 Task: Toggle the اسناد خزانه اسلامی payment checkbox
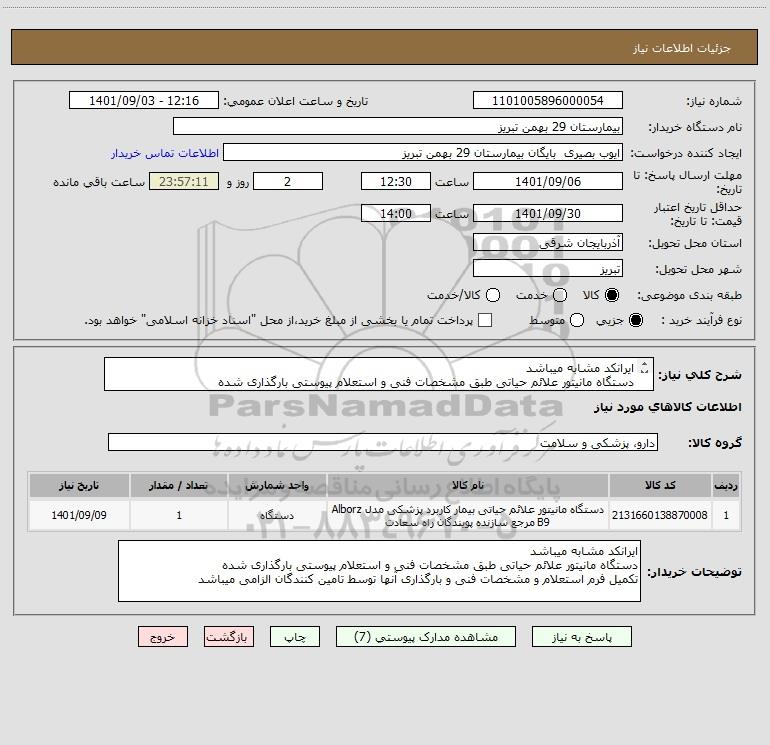(485, 320)
